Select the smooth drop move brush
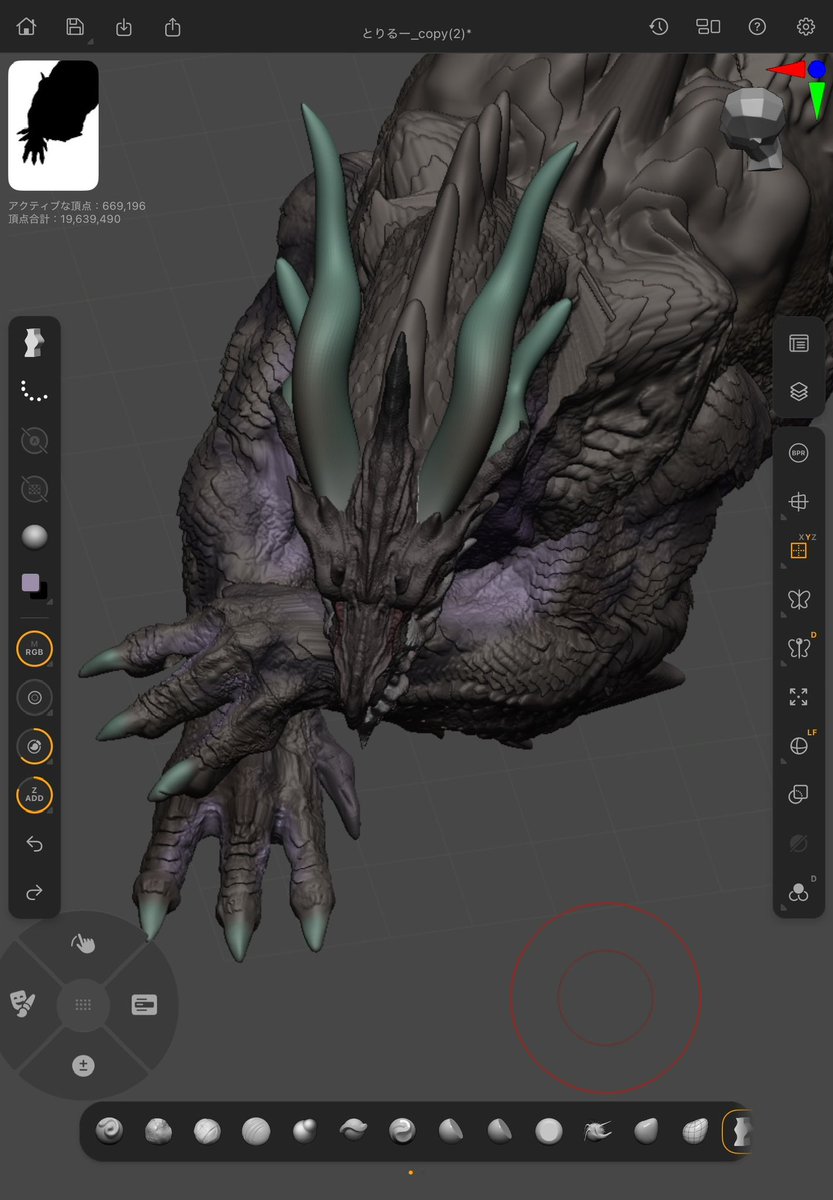833x1200 pixels. [647, 1131]
